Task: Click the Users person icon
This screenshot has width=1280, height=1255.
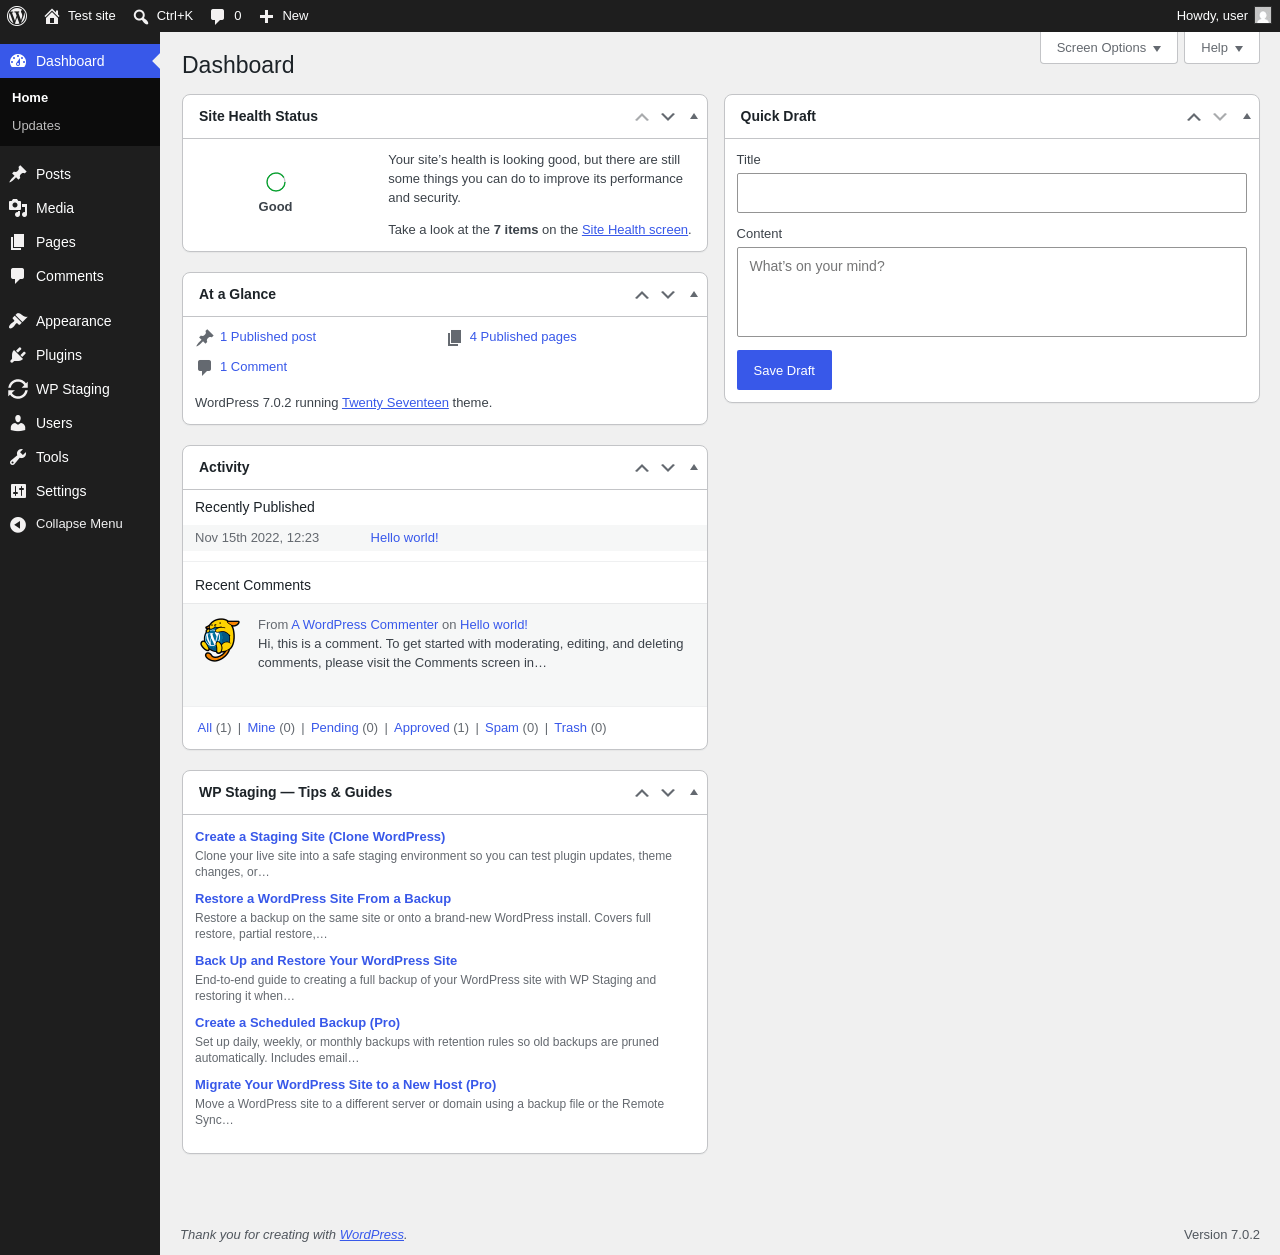Action: (18, 423)
